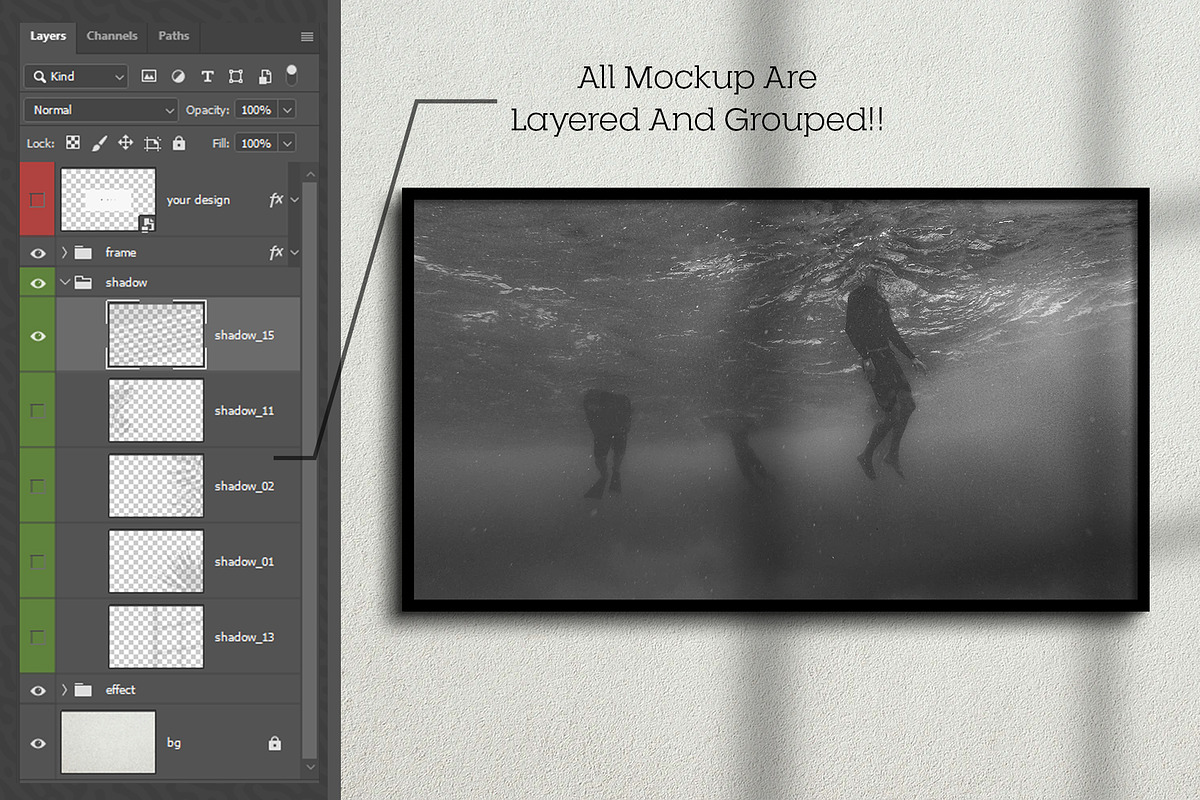Click the "frame" group name

(121, 253)
